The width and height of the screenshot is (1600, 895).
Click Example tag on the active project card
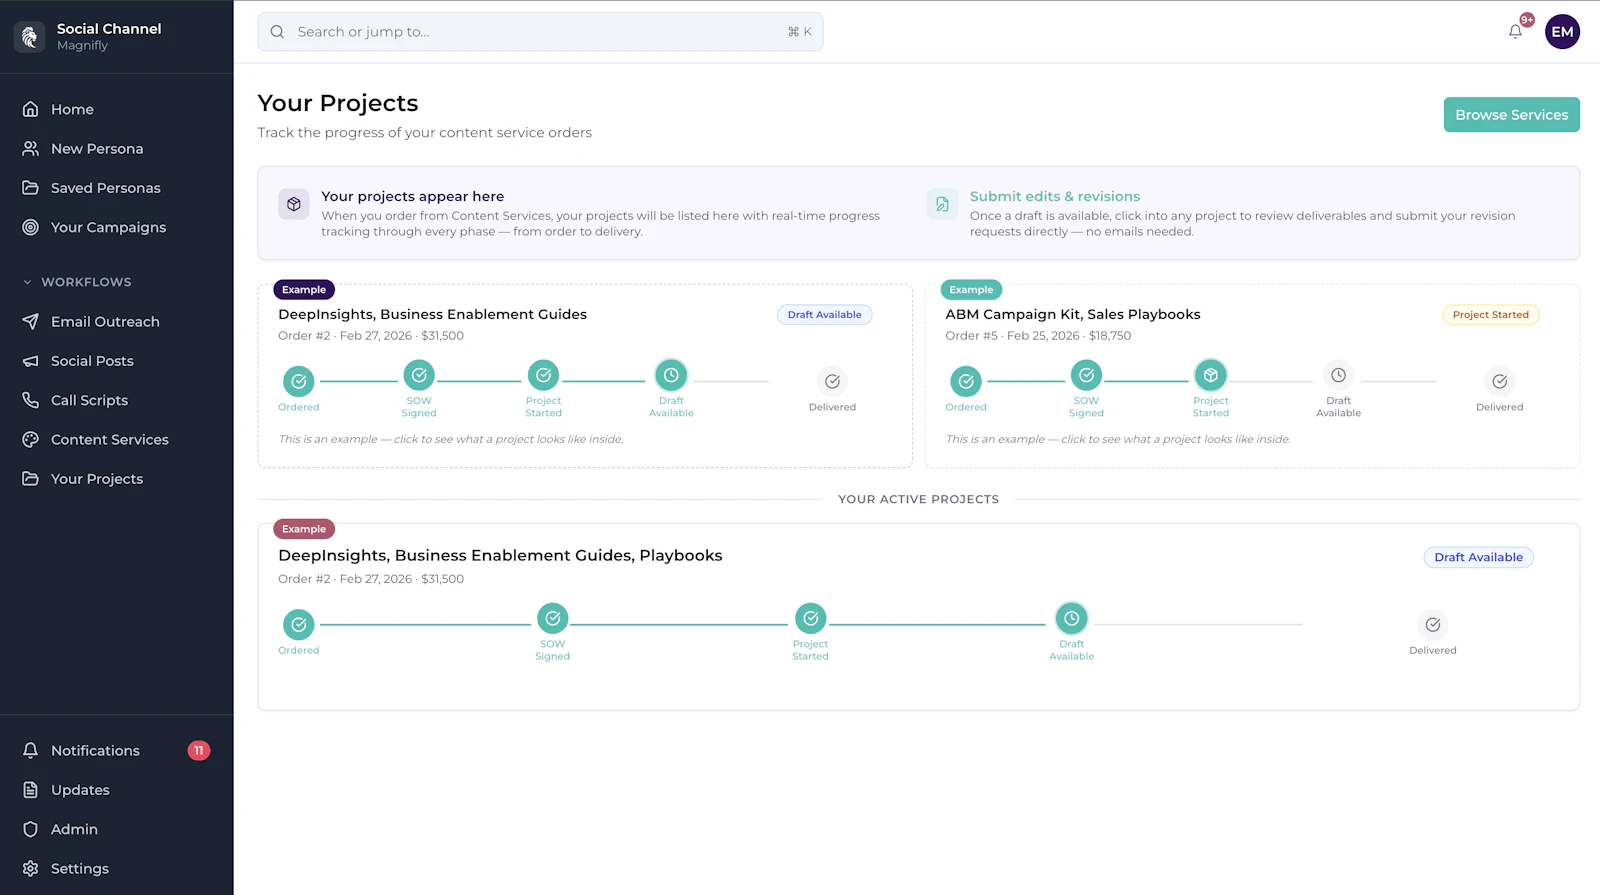click(x=304, y=529)
